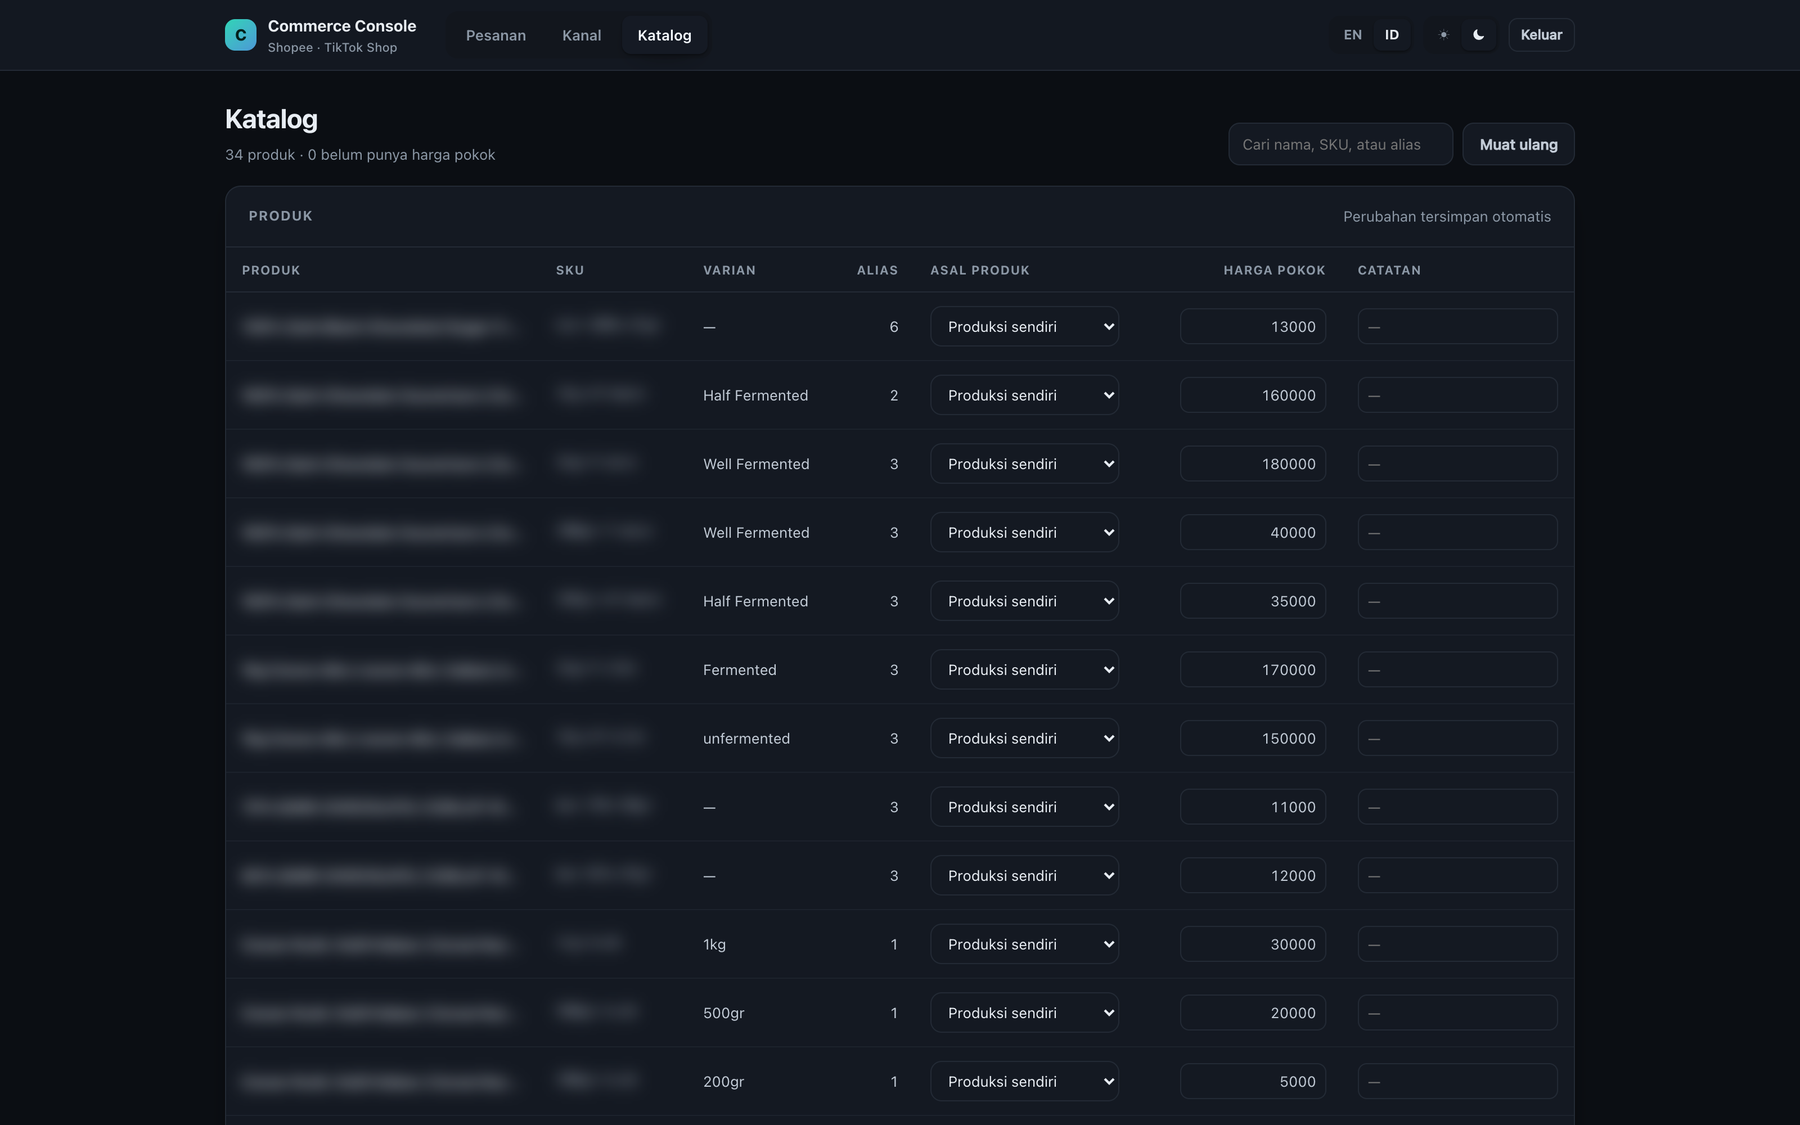
Task: Edit the Harga Pokok field showing 30000
Action: (x=1253, y=944)
